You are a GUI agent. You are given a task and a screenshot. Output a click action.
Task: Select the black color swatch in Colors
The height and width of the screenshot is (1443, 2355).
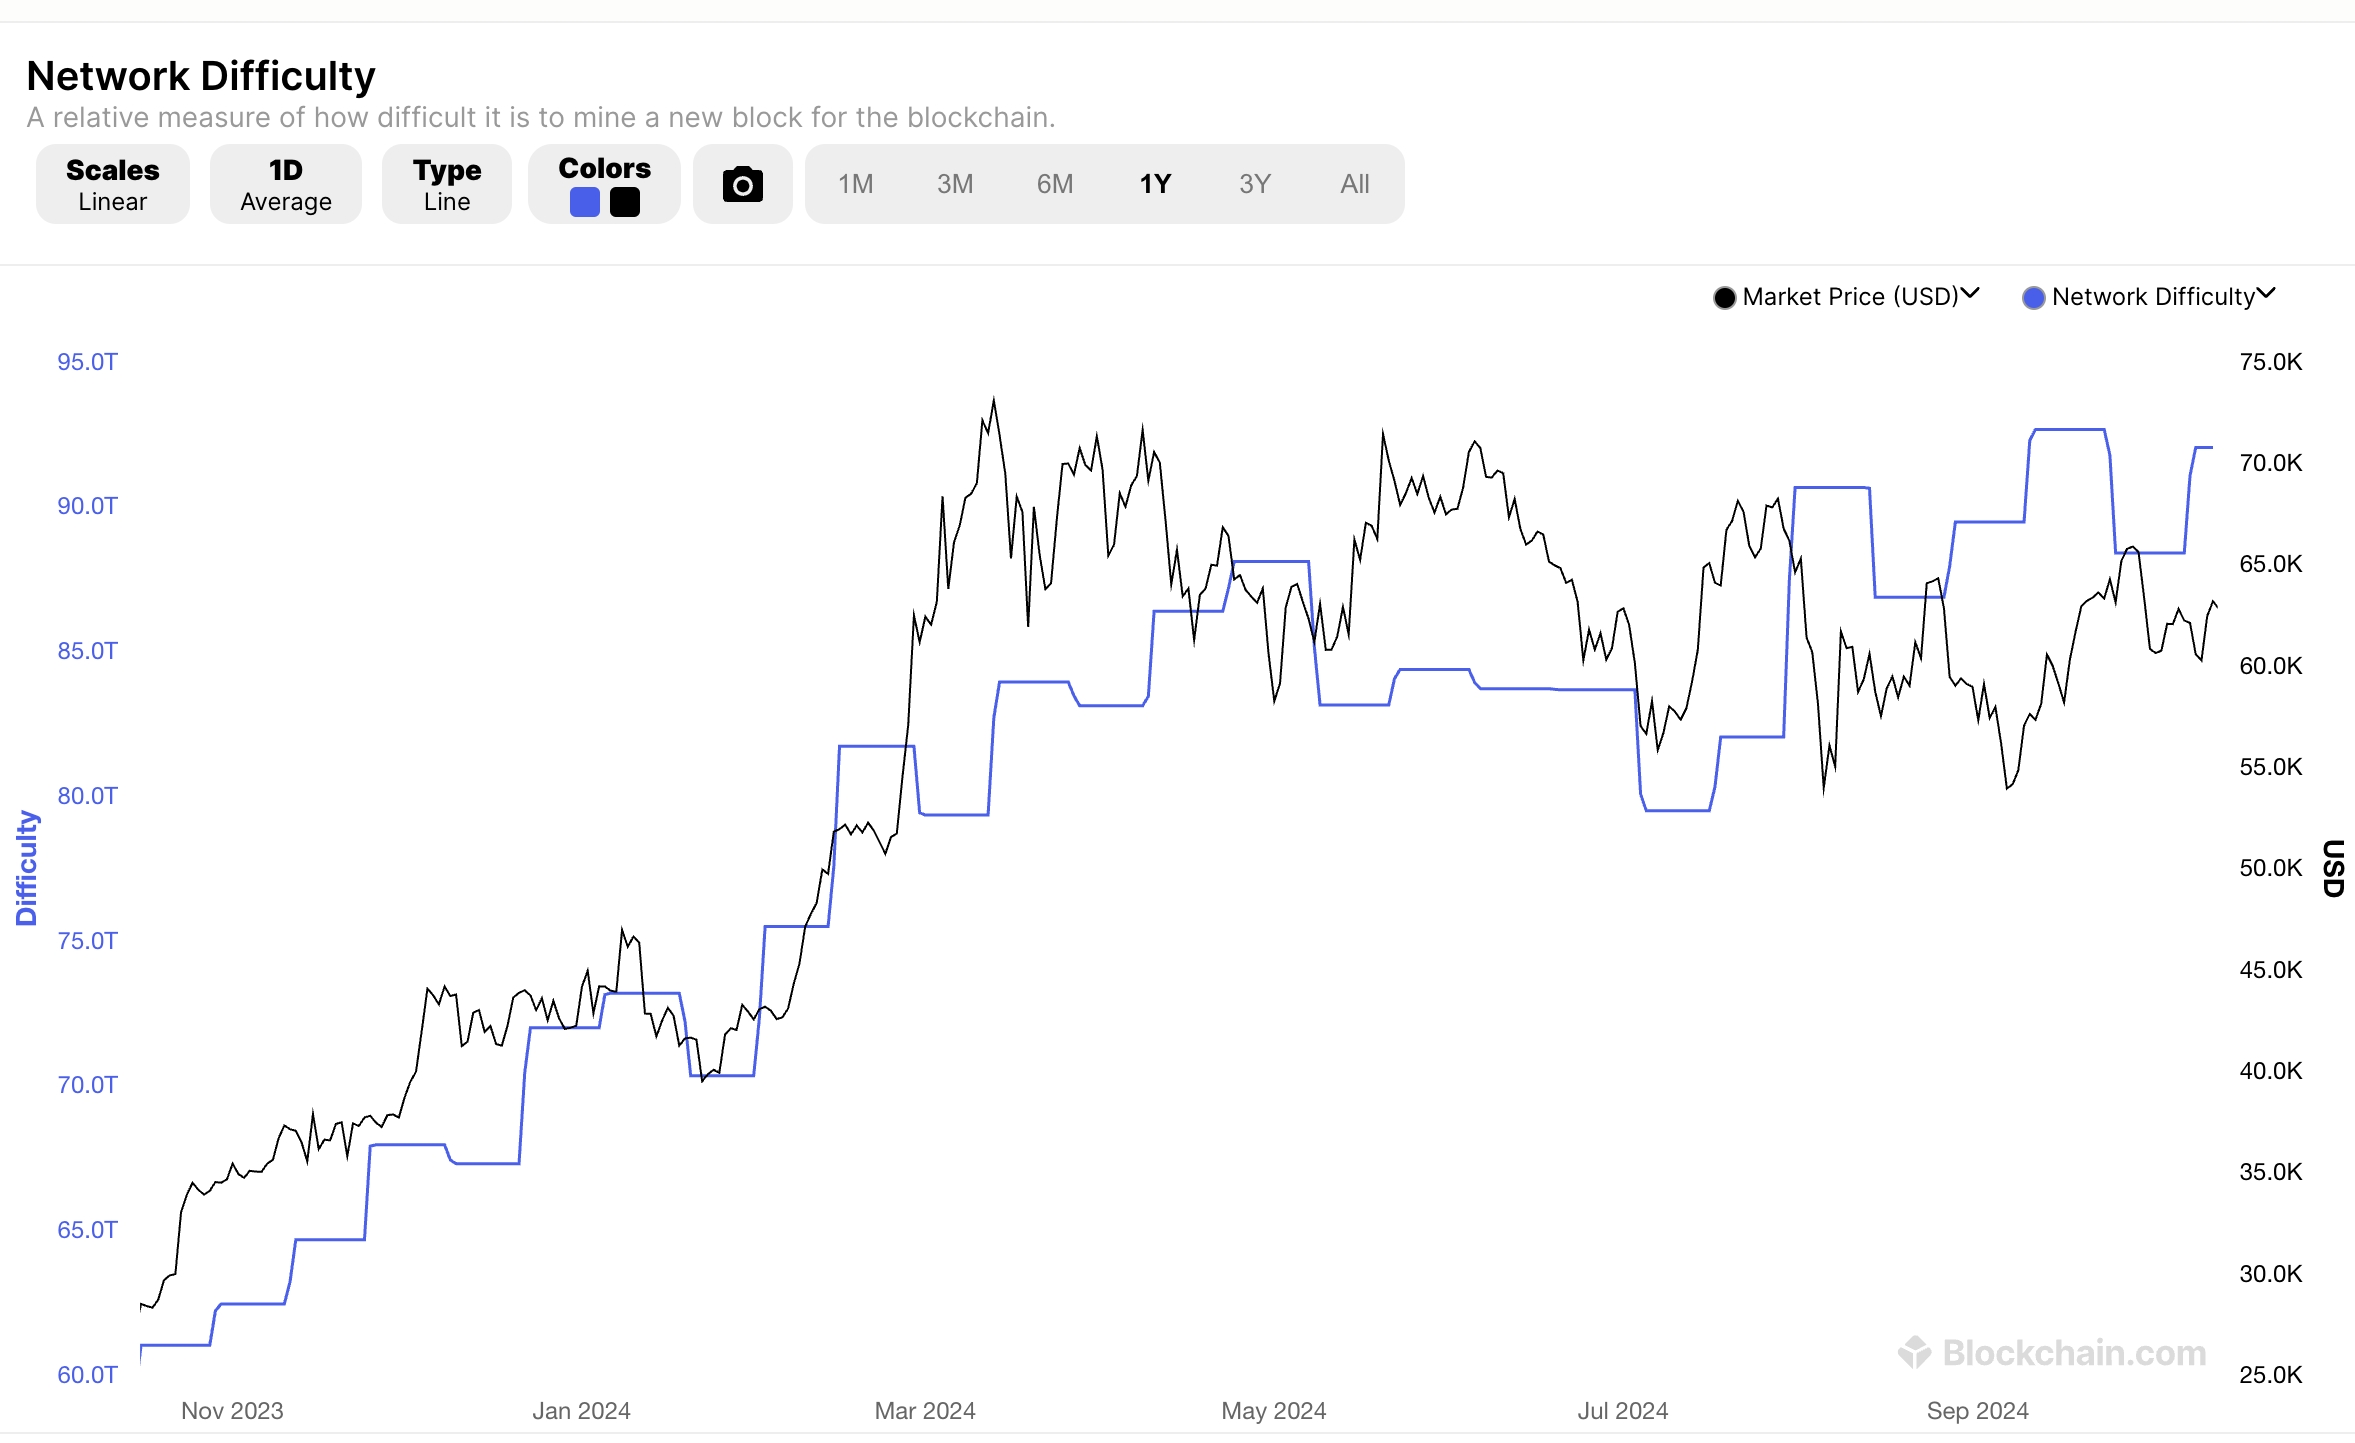point(624,201)
